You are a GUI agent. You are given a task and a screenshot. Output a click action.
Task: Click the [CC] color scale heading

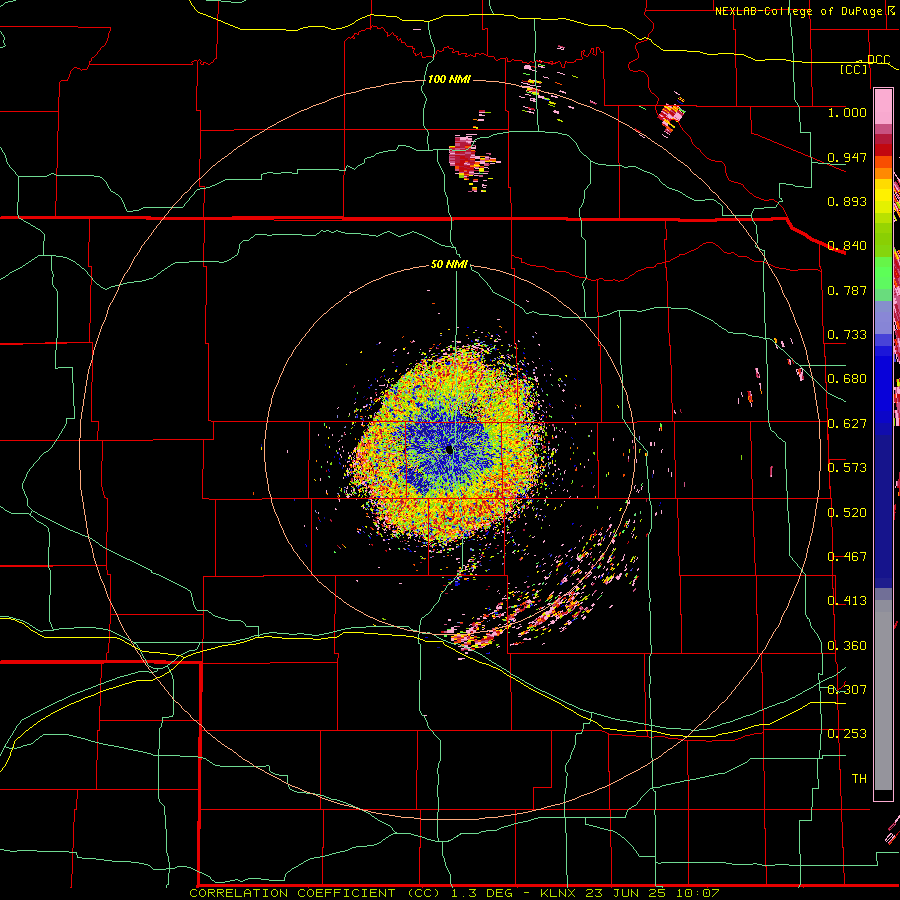point(854,69)
